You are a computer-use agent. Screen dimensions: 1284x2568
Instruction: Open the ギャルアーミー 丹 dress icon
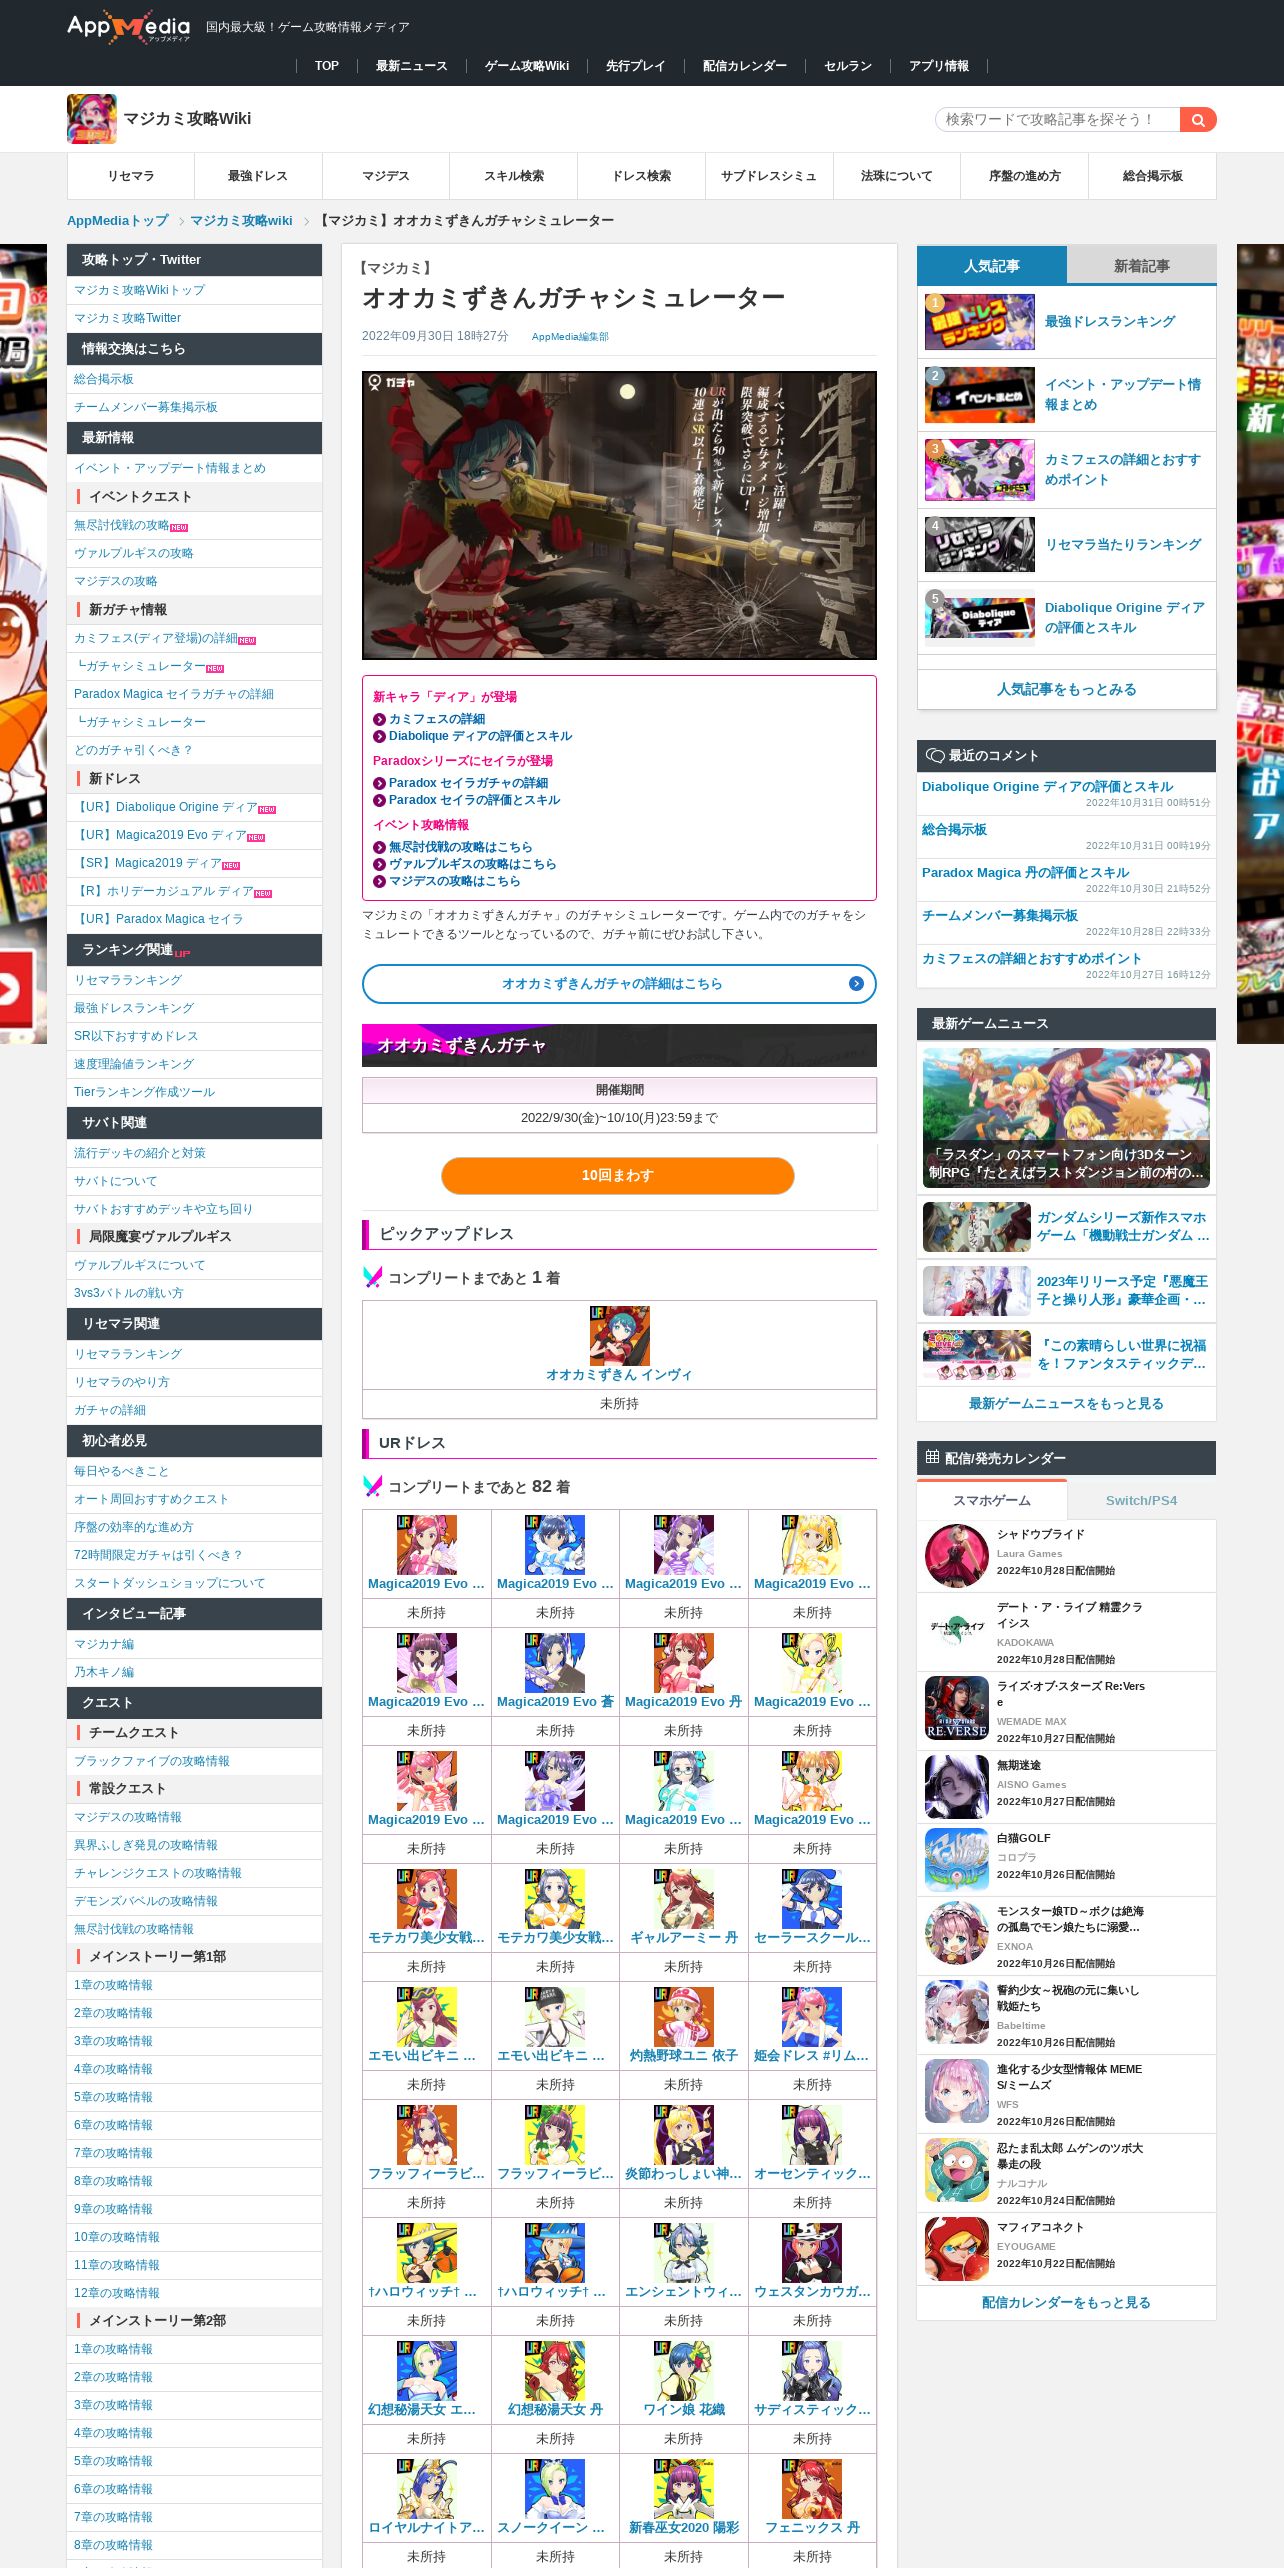683,1898
